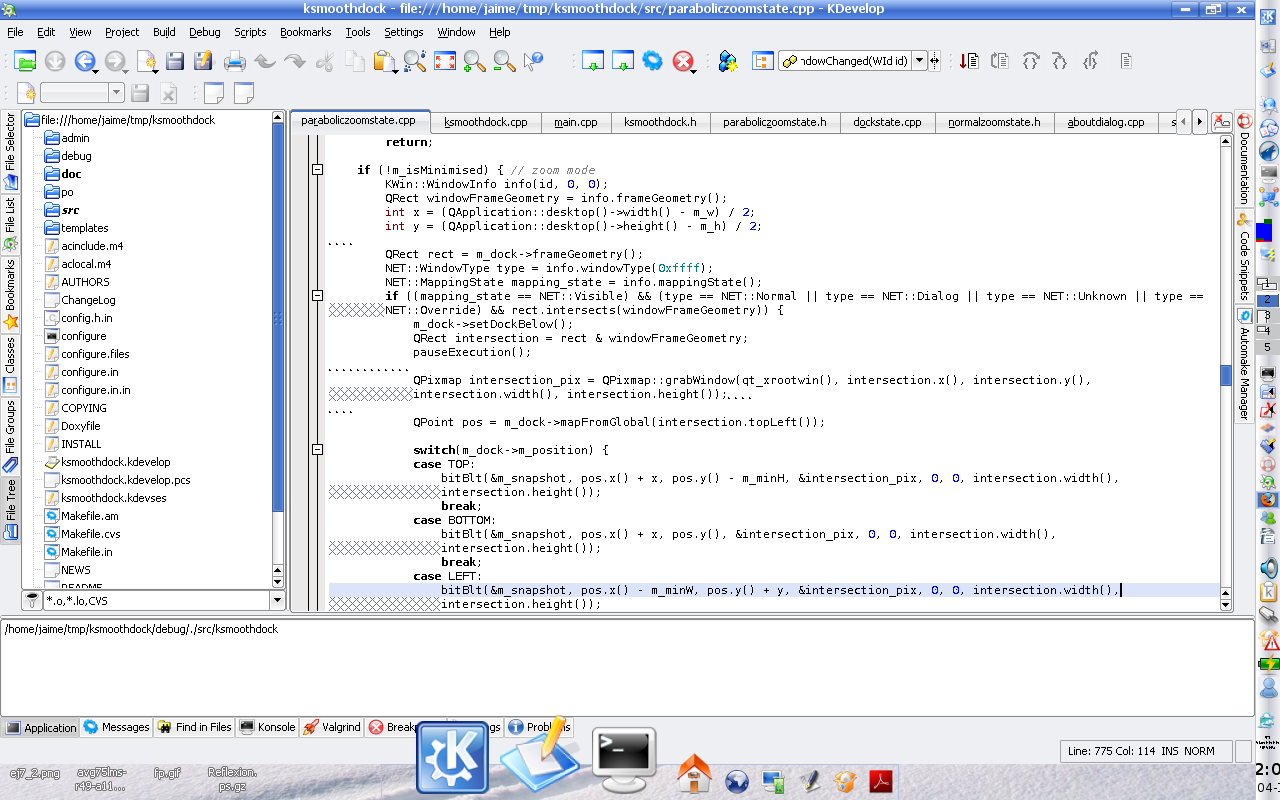Click the Paste clipboard icon

click(x=384, y=61)
